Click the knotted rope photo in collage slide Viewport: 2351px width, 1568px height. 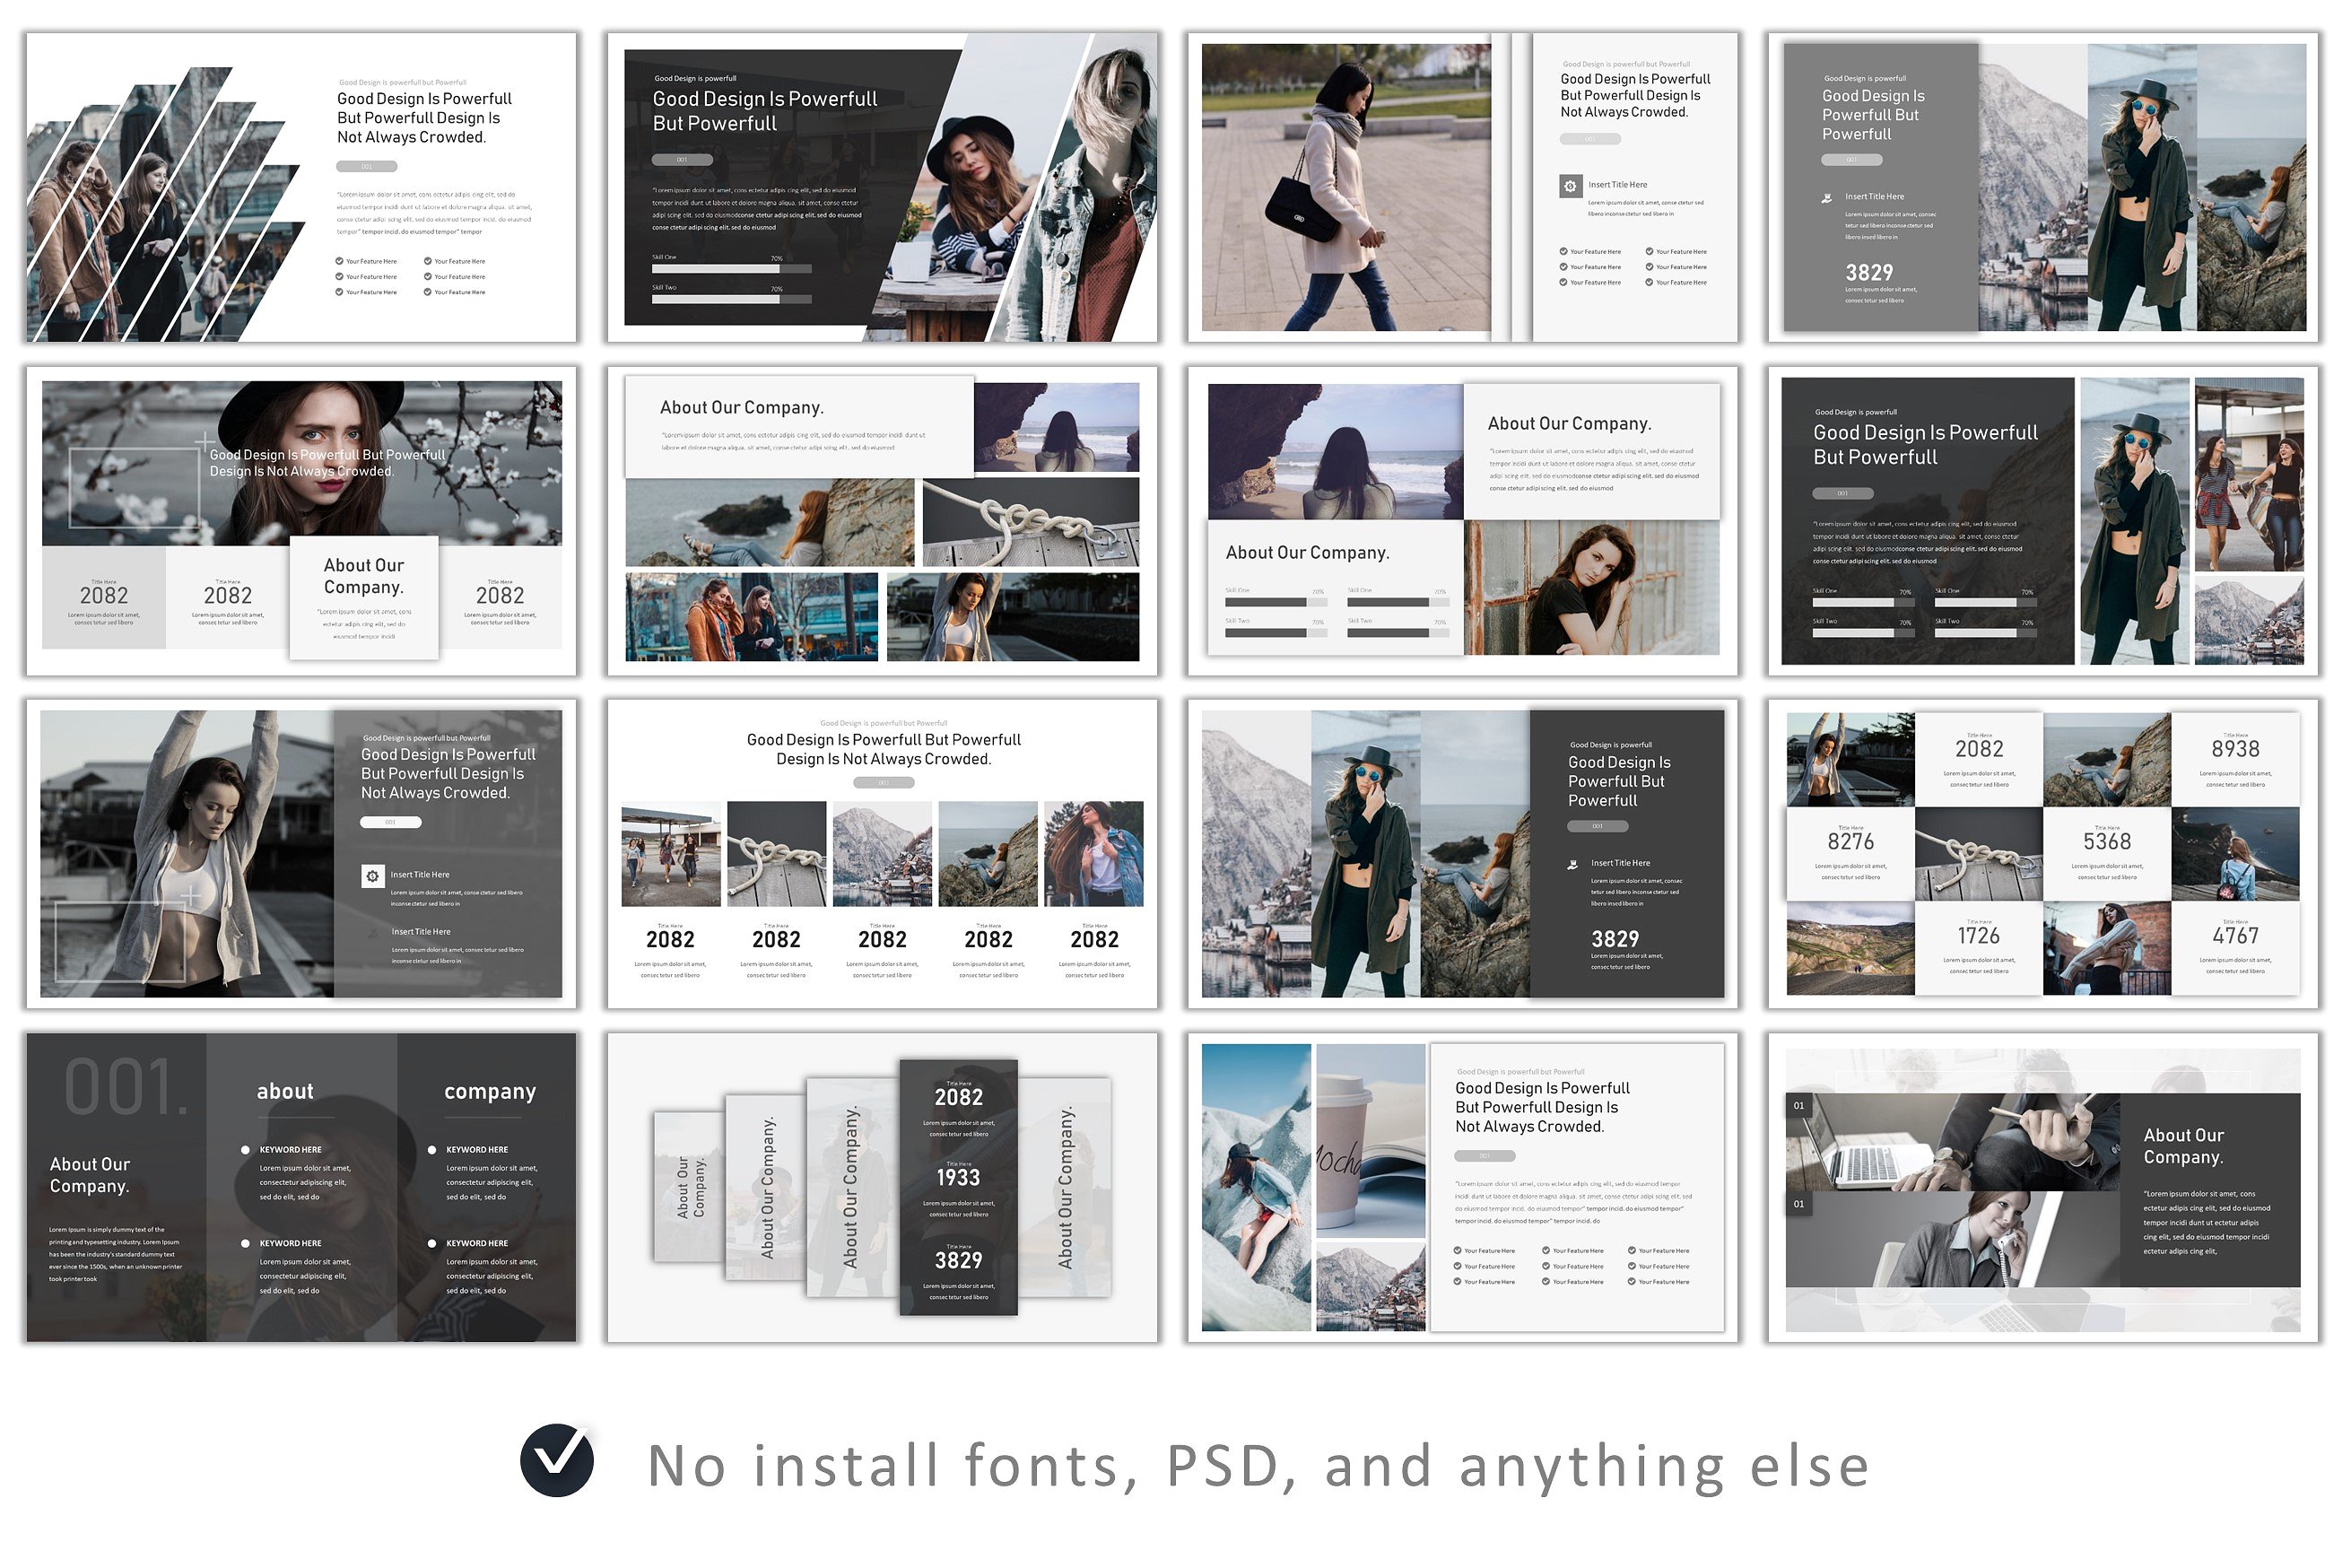point(1030,522)
